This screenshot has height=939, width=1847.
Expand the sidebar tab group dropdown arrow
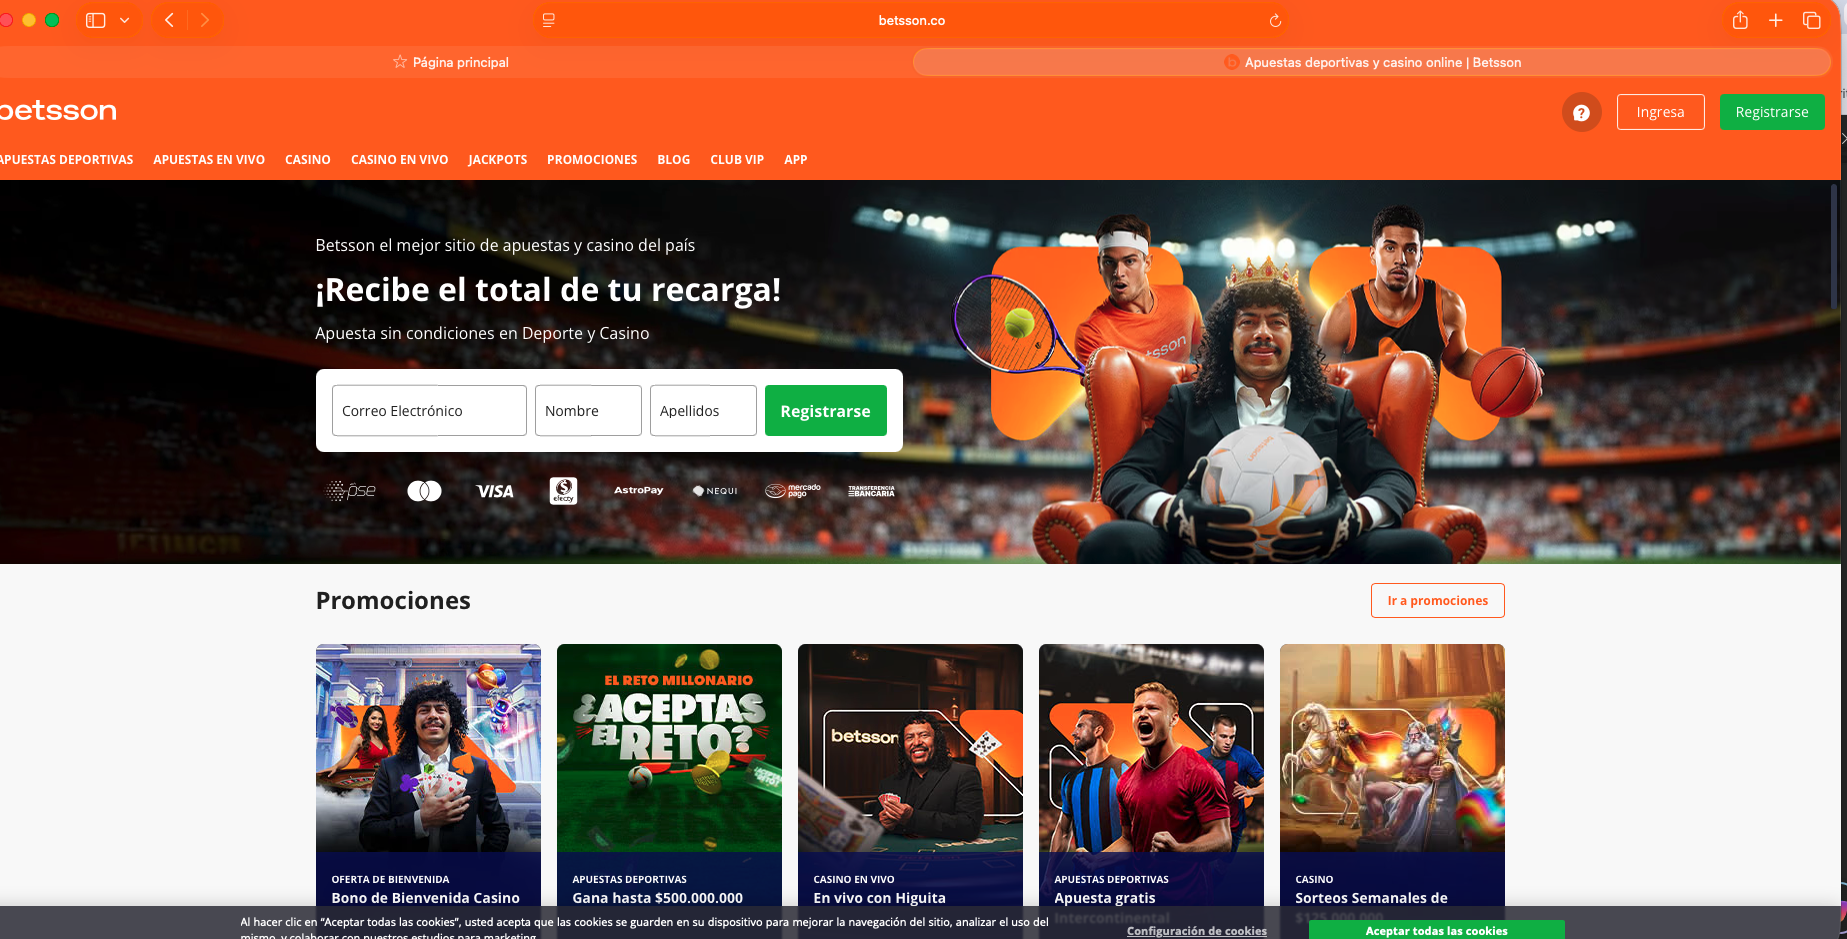click(125, 20)
